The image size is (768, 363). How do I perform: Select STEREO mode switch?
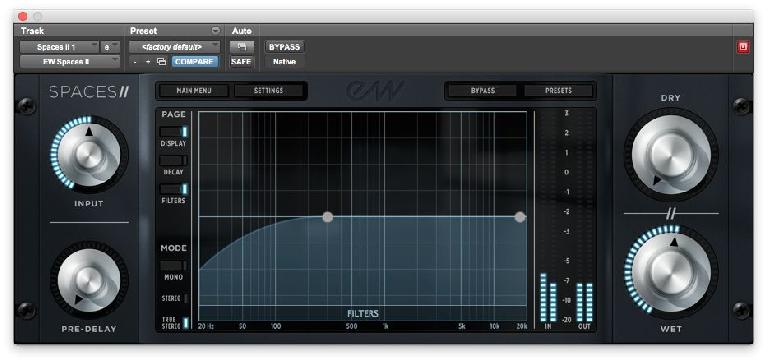click(x=186, y=298)
